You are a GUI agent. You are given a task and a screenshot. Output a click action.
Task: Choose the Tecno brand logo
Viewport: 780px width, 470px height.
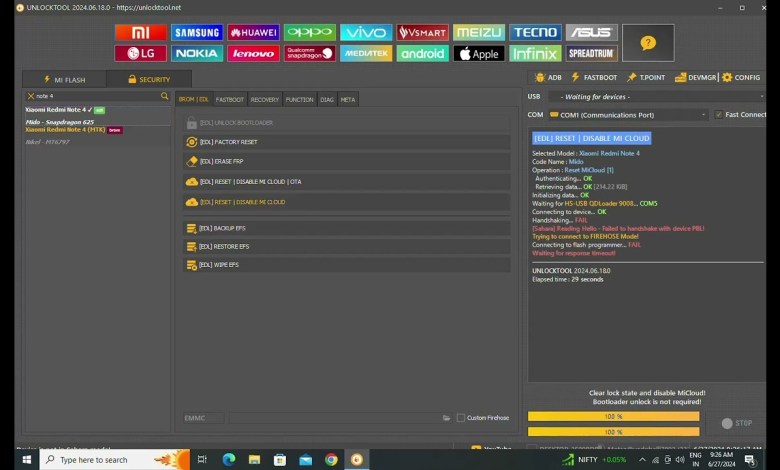(535, 32)
